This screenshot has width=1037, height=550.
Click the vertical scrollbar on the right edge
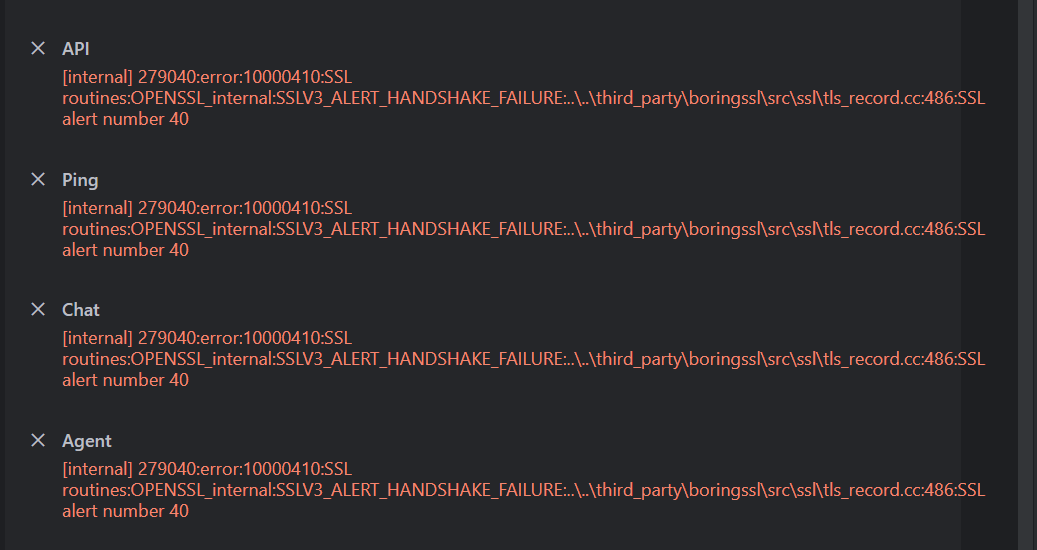[x=1027, y=275]
